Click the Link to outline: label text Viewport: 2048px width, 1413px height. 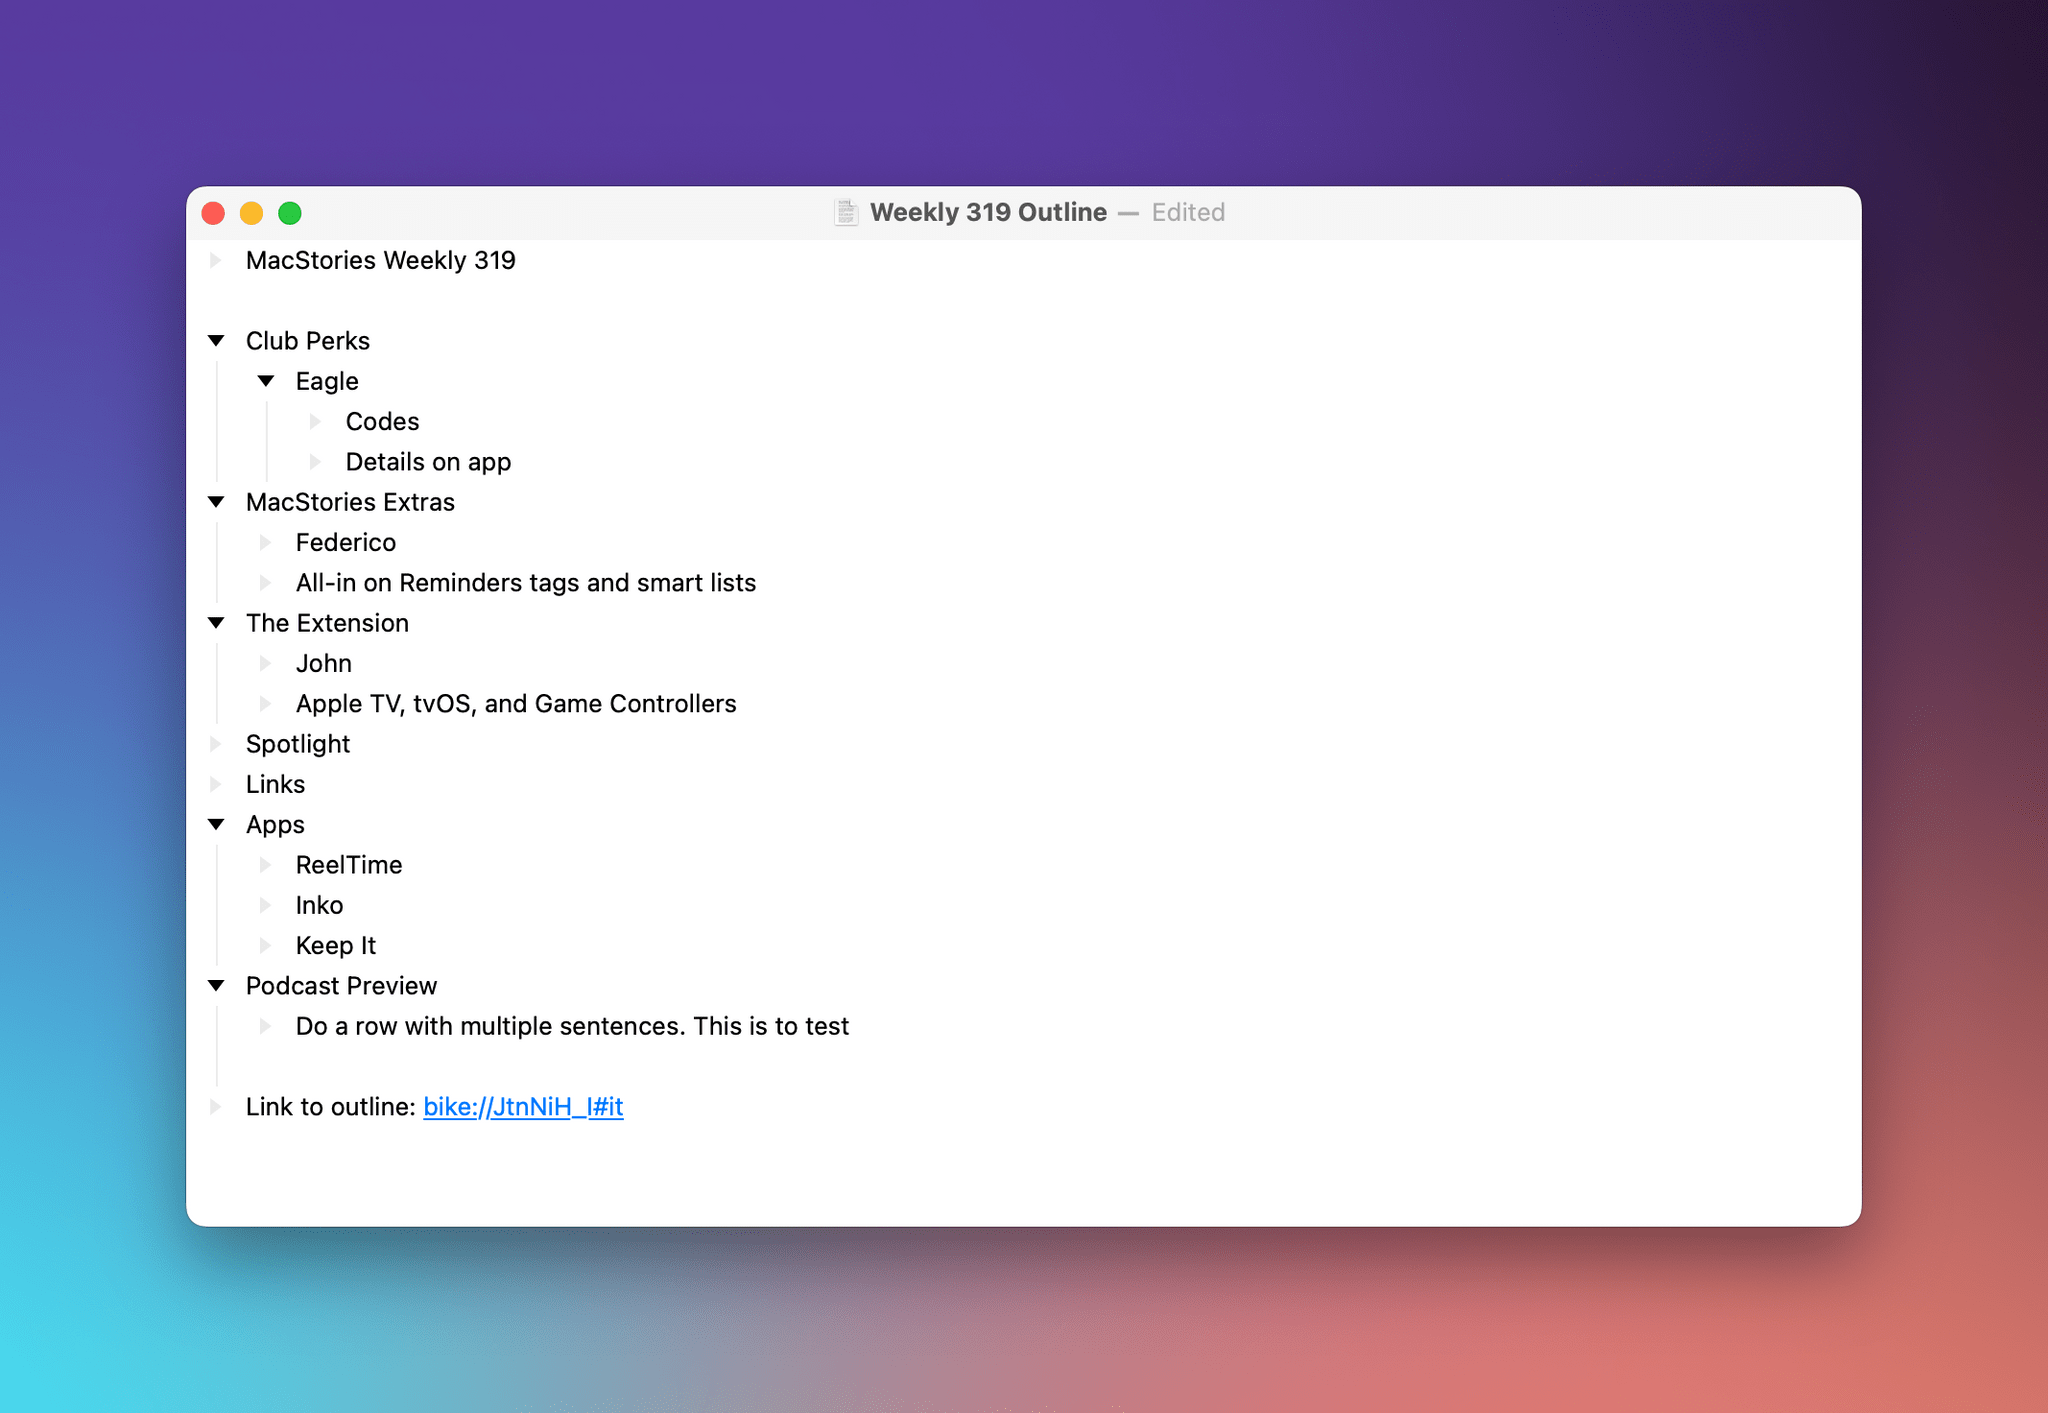(x=331, y=1107)
